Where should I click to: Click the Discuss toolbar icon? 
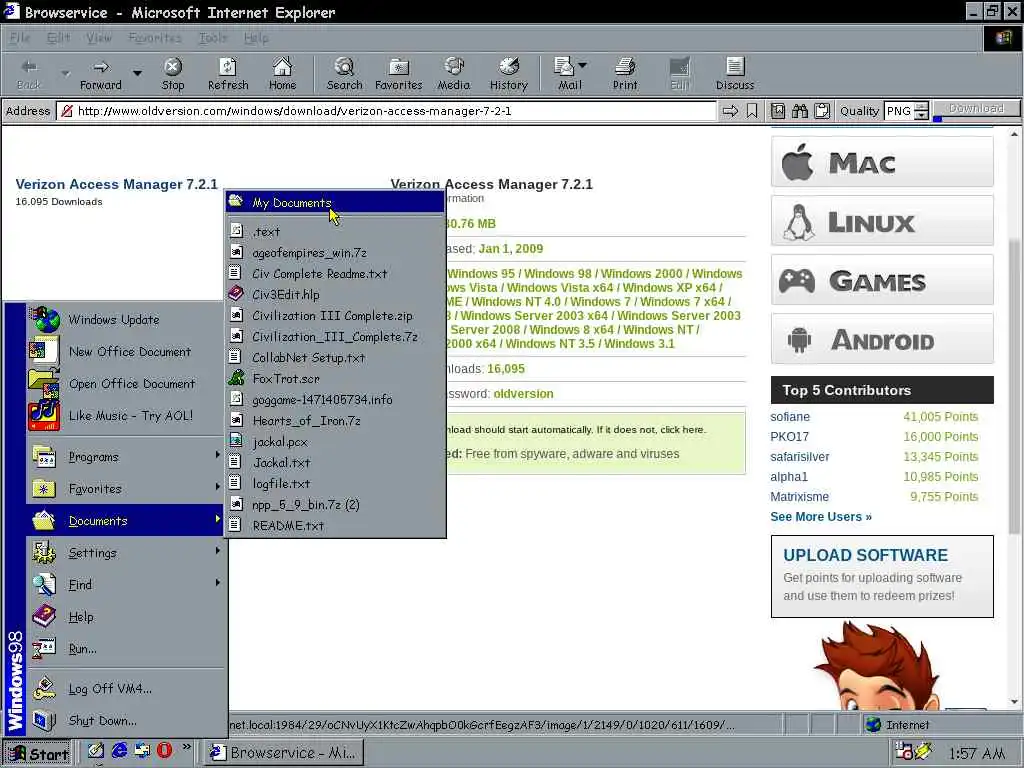pyautogui.click(x=735, y=74)
